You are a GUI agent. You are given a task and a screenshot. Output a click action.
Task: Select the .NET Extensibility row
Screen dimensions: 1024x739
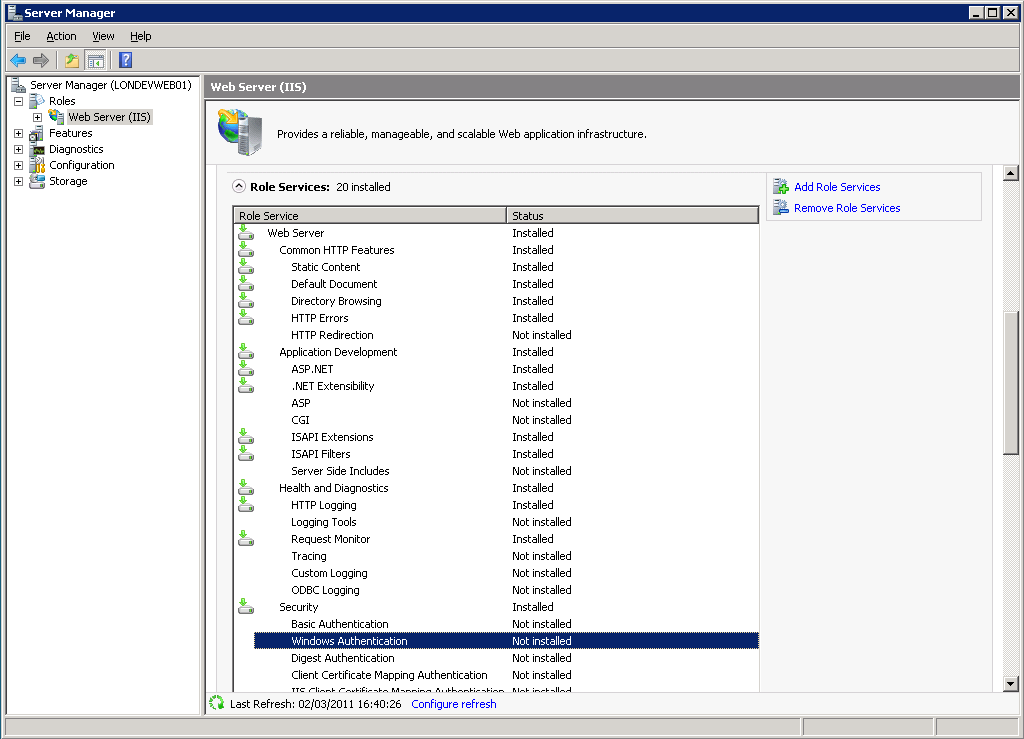pyautogui.click(x=496, y=386)
